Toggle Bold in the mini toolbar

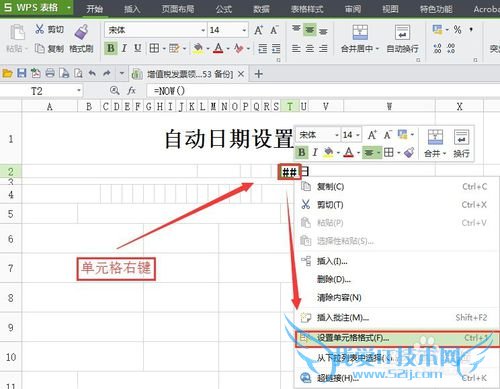click(302, 153)
